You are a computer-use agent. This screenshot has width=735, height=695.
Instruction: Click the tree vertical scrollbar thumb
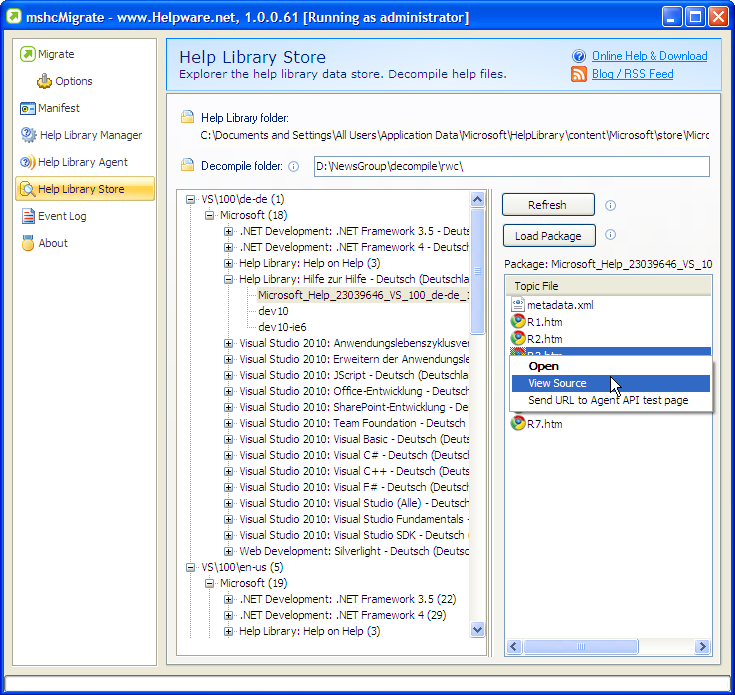click(x=477, y=271)
